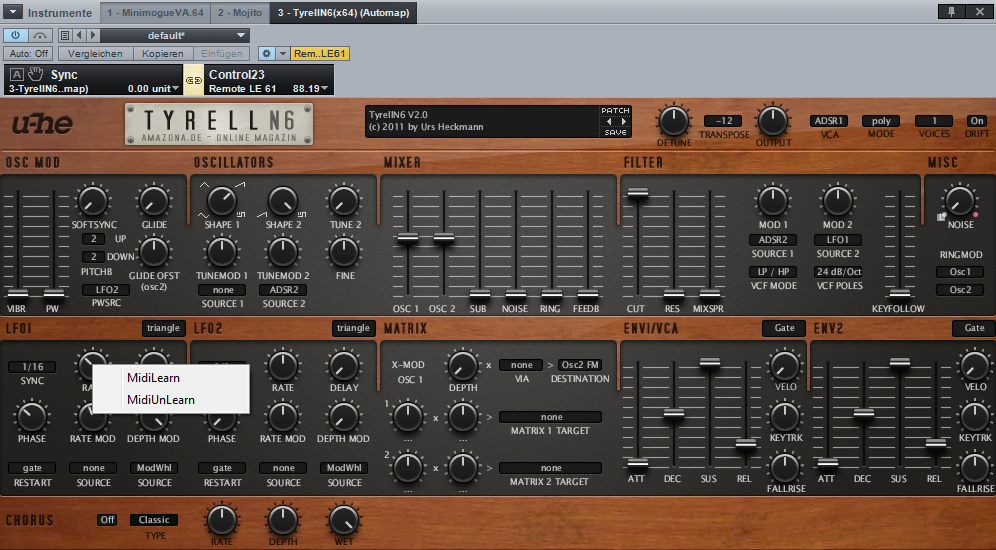Click the TRANSPOSE -12 value field
Screen dimensions: 996x550
click(723, 121)
